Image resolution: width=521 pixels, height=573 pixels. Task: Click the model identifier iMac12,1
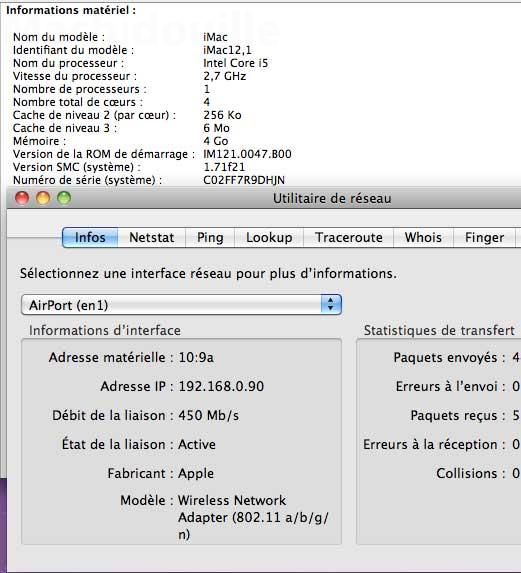point(227,50)
